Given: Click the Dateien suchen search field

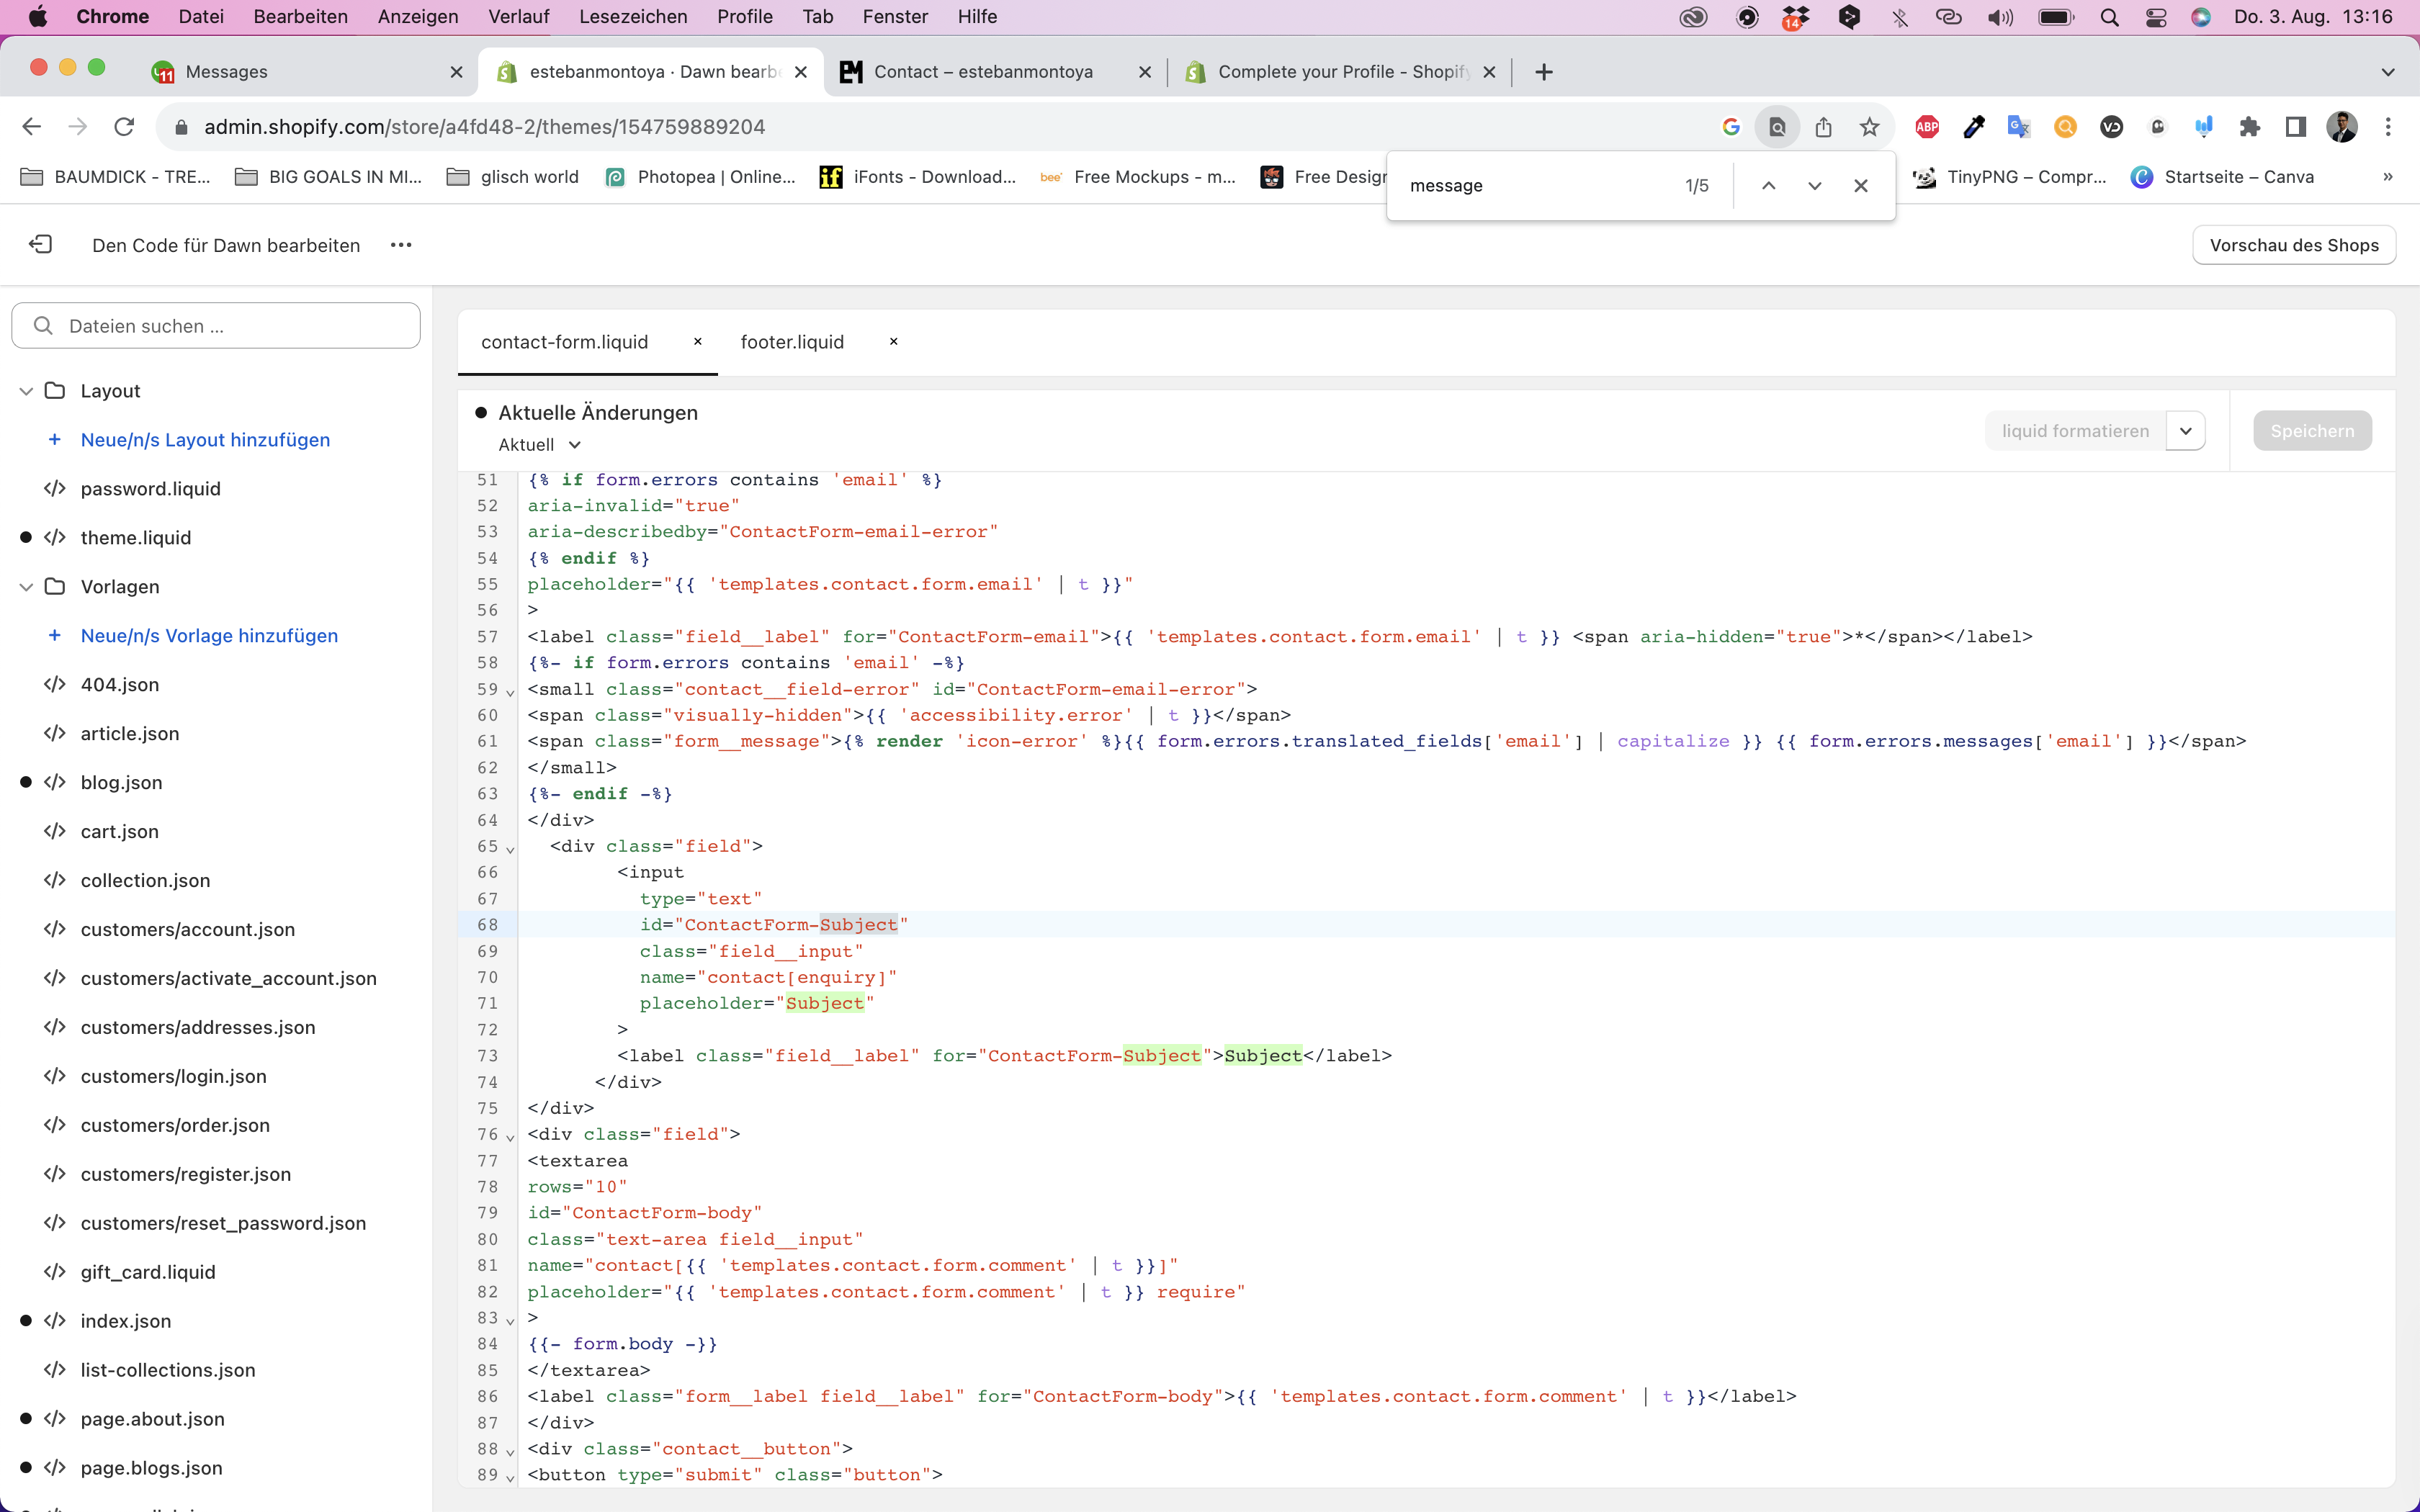Looking at the screenshot, I should 216,326.
